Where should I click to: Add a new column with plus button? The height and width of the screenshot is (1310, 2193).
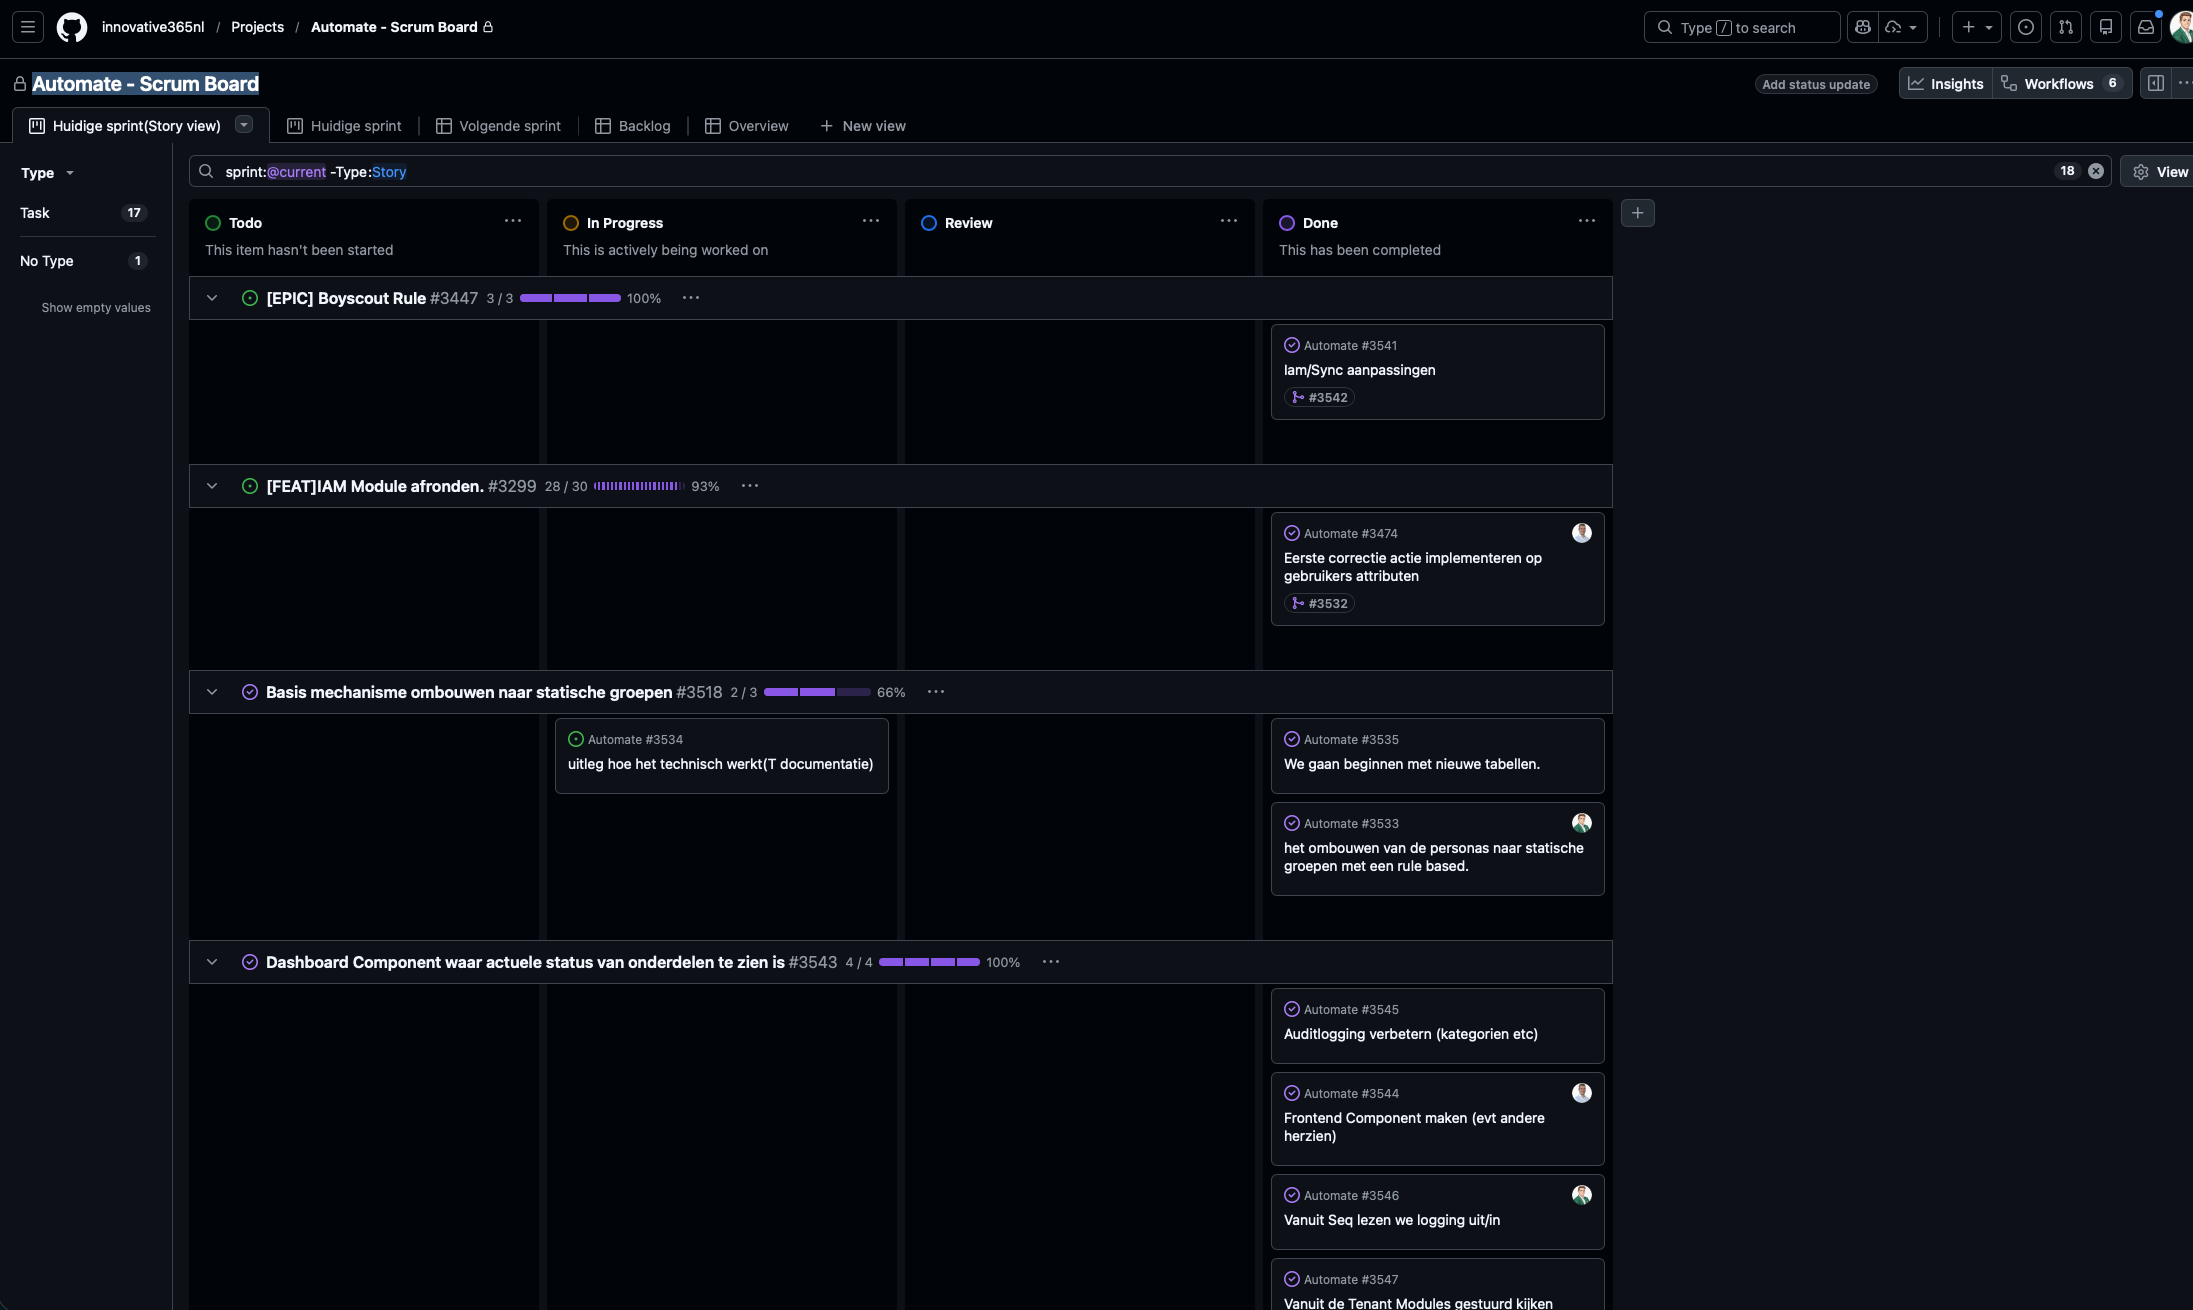tap(1637, 213)
